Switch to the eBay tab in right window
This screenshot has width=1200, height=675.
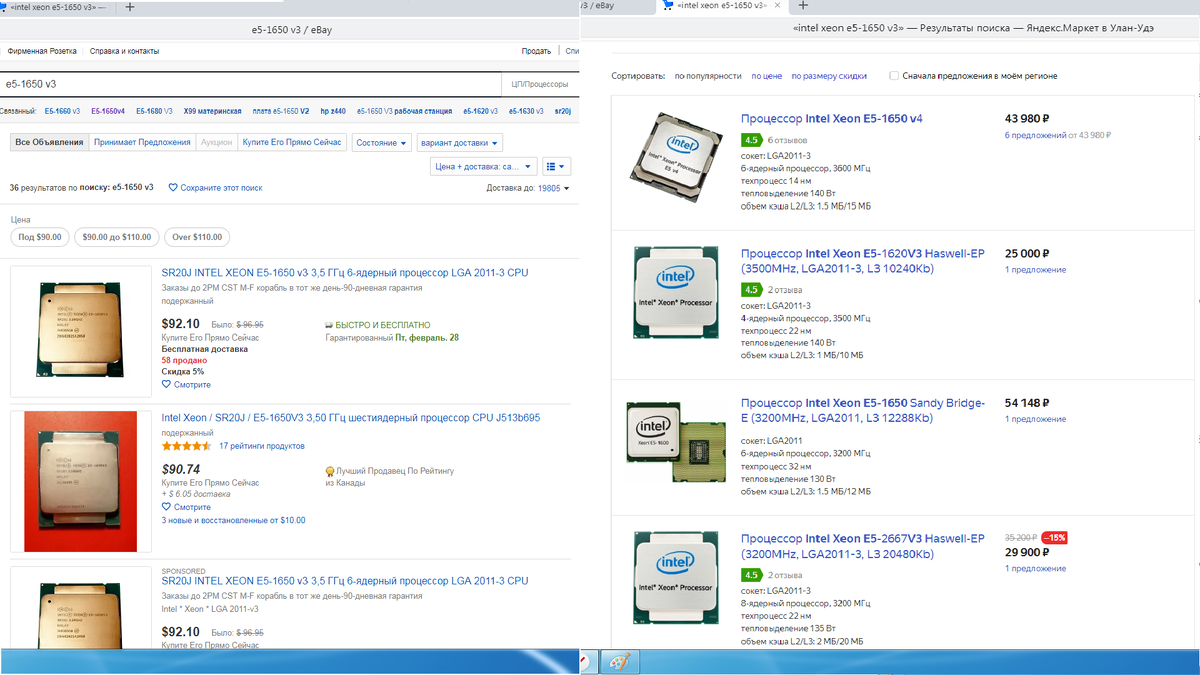(601, 6)
